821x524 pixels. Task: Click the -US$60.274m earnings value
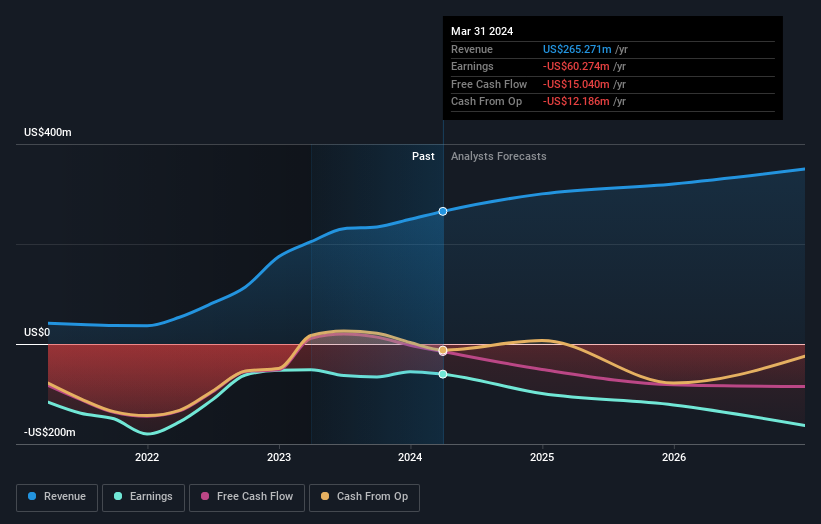(576, 66)
